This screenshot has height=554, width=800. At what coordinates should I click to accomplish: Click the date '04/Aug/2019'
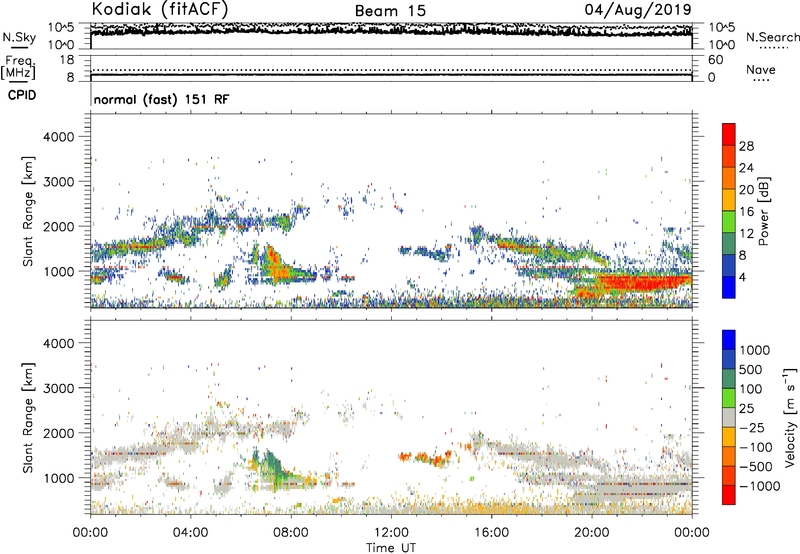[638, 10]
